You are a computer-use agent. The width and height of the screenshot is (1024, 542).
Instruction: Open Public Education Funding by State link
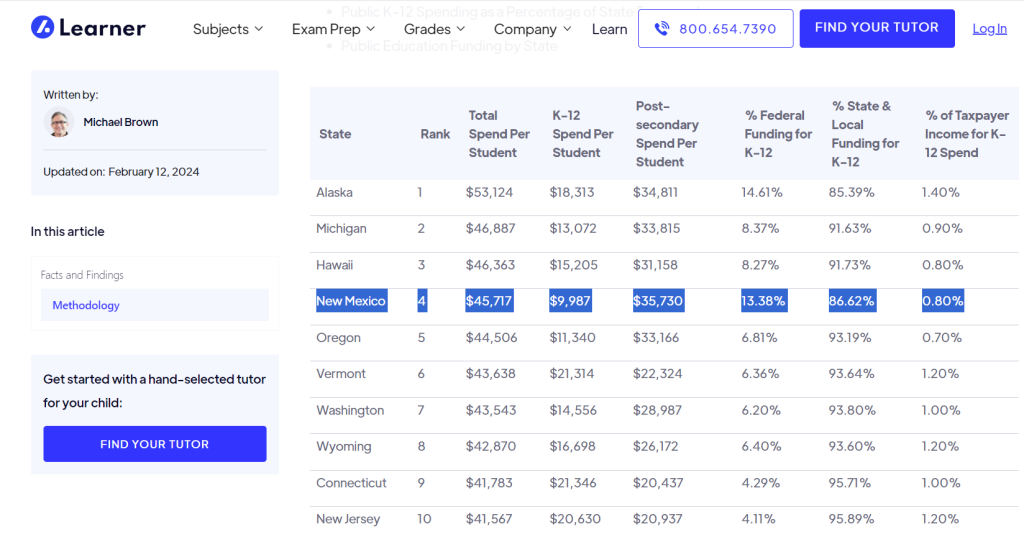point(449,46)
